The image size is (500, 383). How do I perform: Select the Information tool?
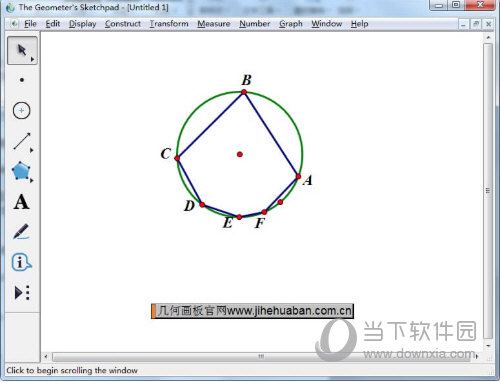[x=21, y=262]
